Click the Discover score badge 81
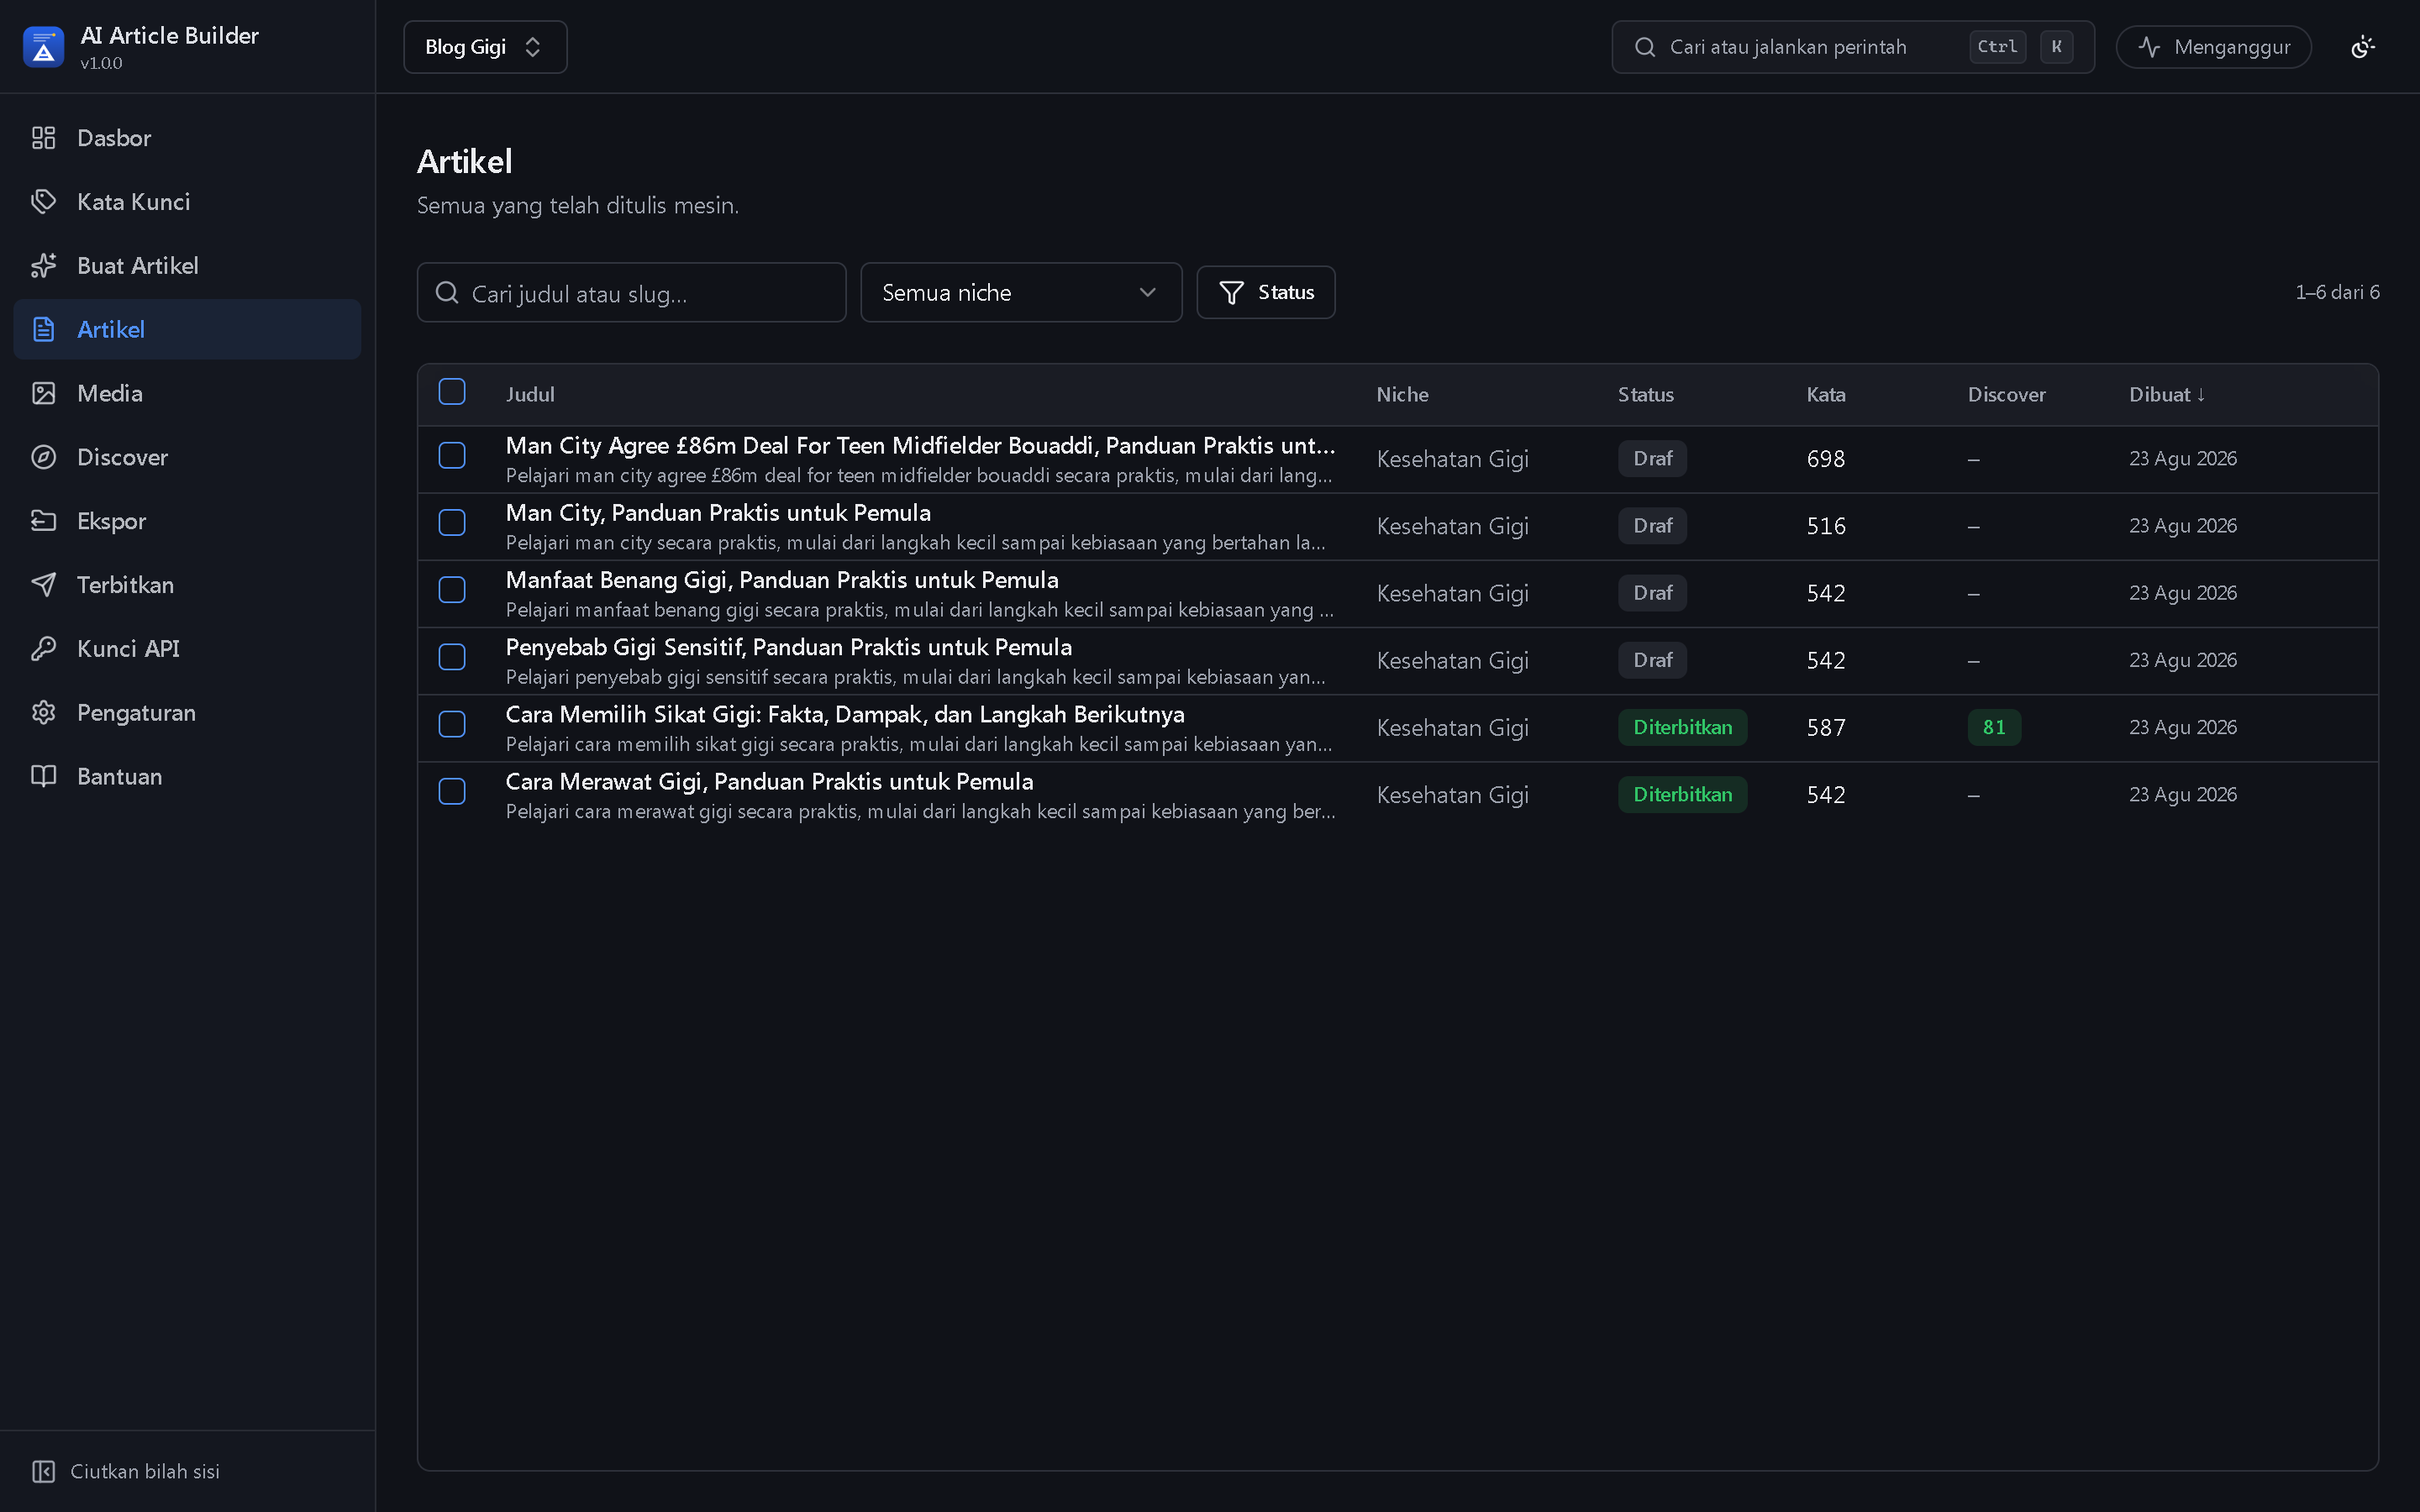 click(1994, 727)
